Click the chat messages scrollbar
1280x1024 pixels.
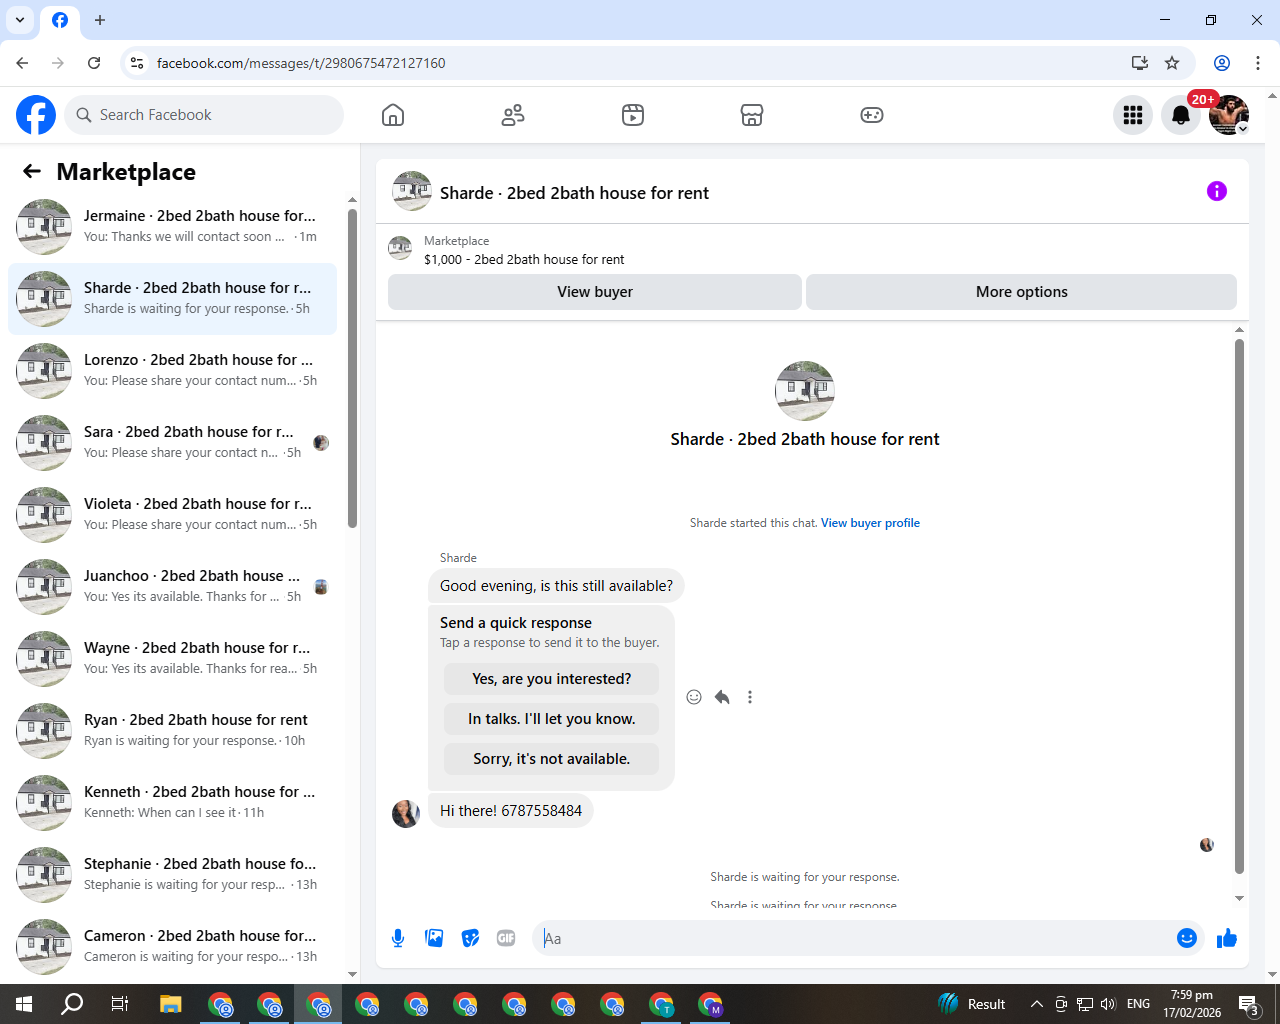point(1239,606)
